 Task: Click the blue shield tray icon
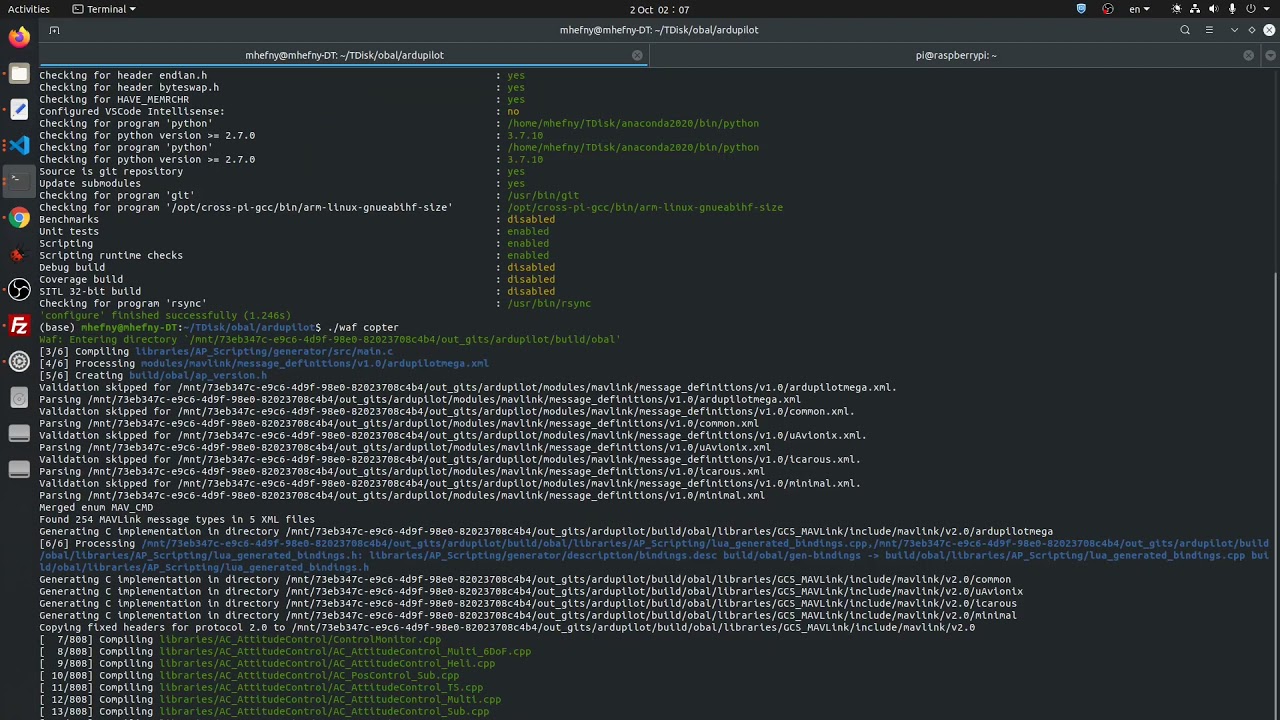click(1081, 9)
